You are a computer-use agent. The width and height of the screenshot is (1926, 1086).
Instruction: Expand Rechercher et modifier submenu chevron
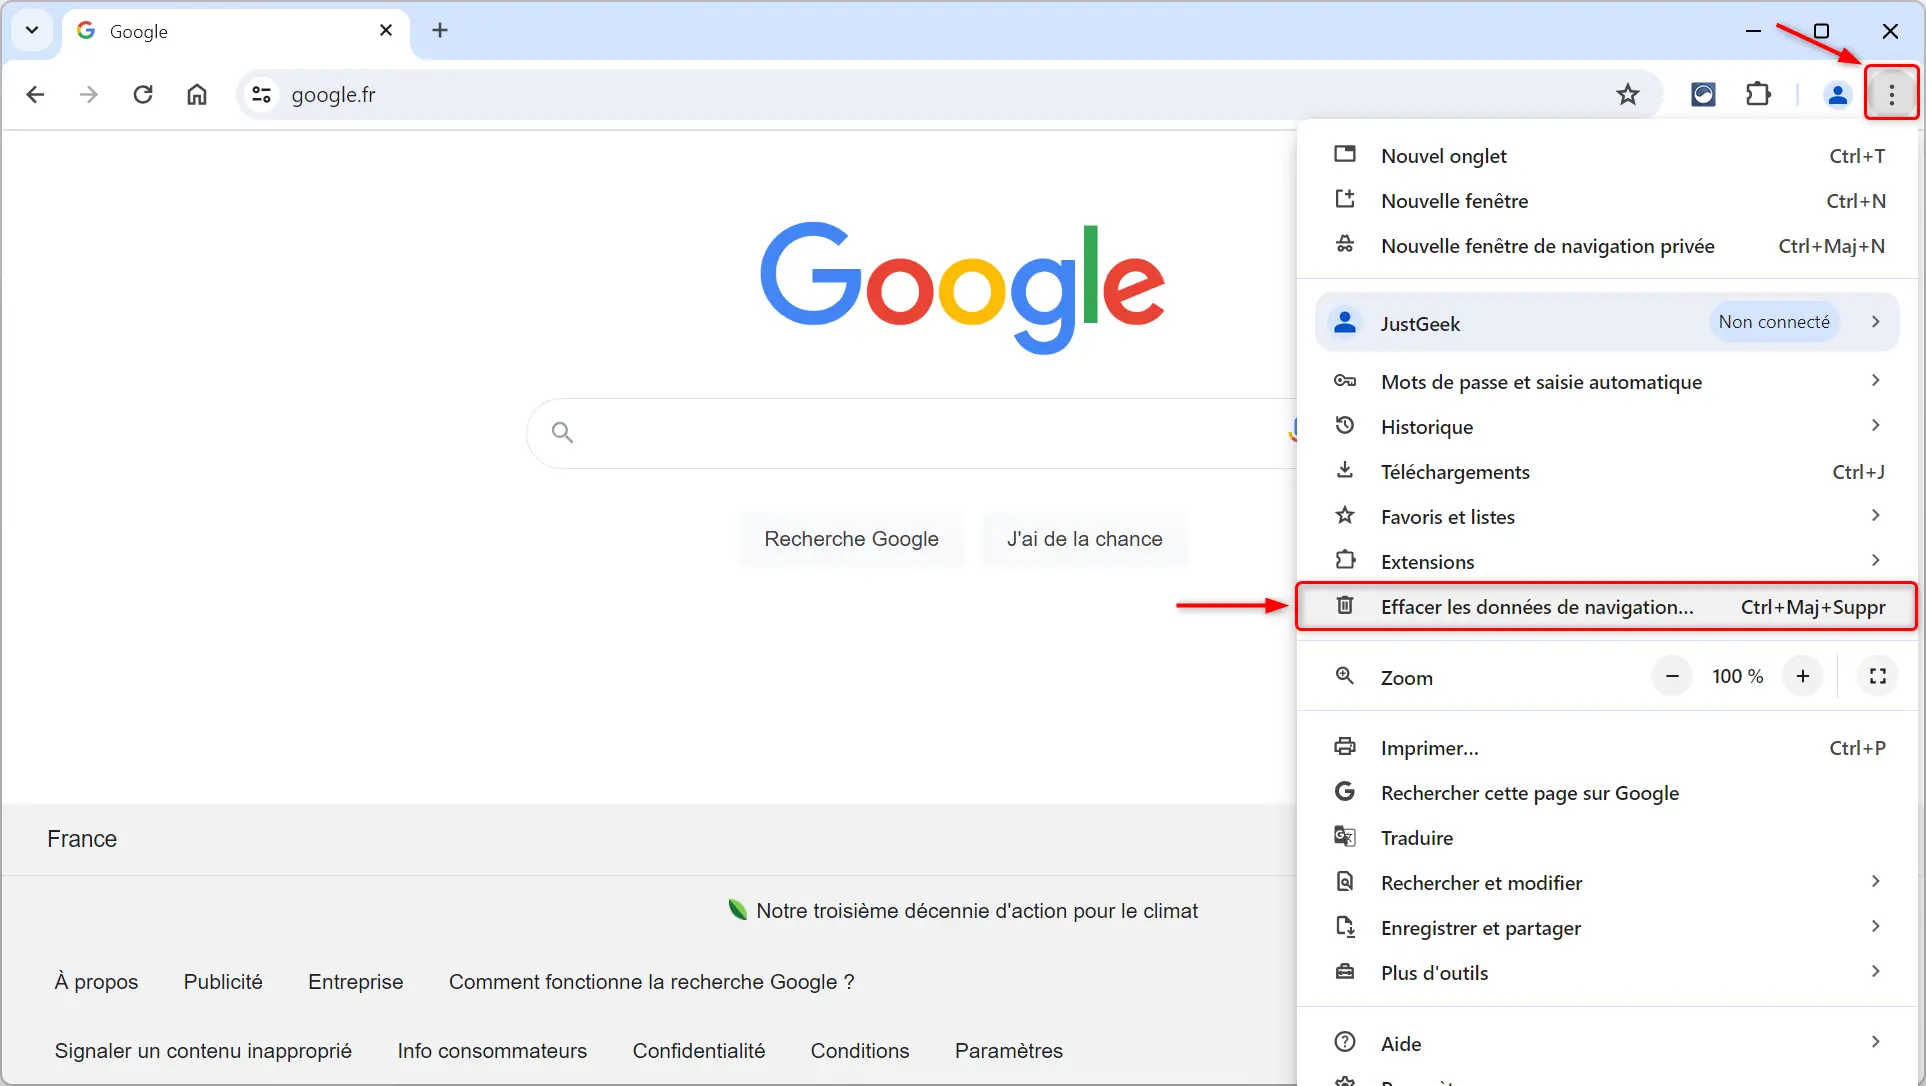tap(1876, 881)
